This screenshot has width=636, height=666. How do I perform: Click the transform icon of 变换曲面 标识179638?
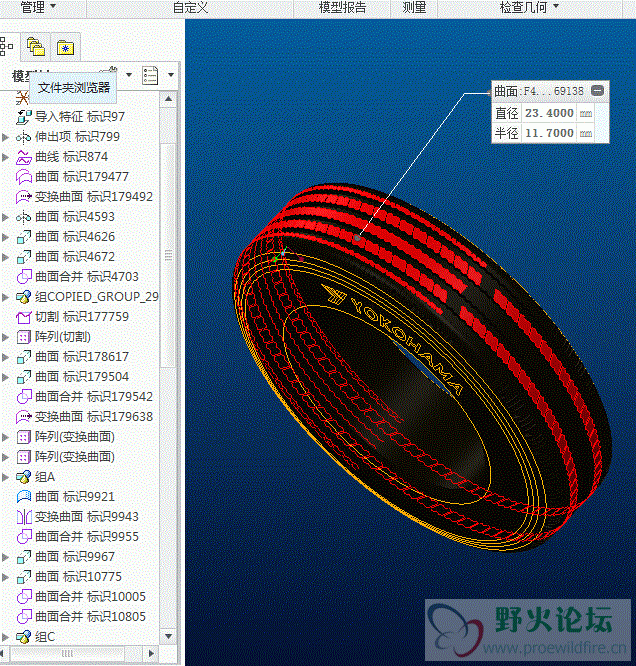tap(24, 417)
